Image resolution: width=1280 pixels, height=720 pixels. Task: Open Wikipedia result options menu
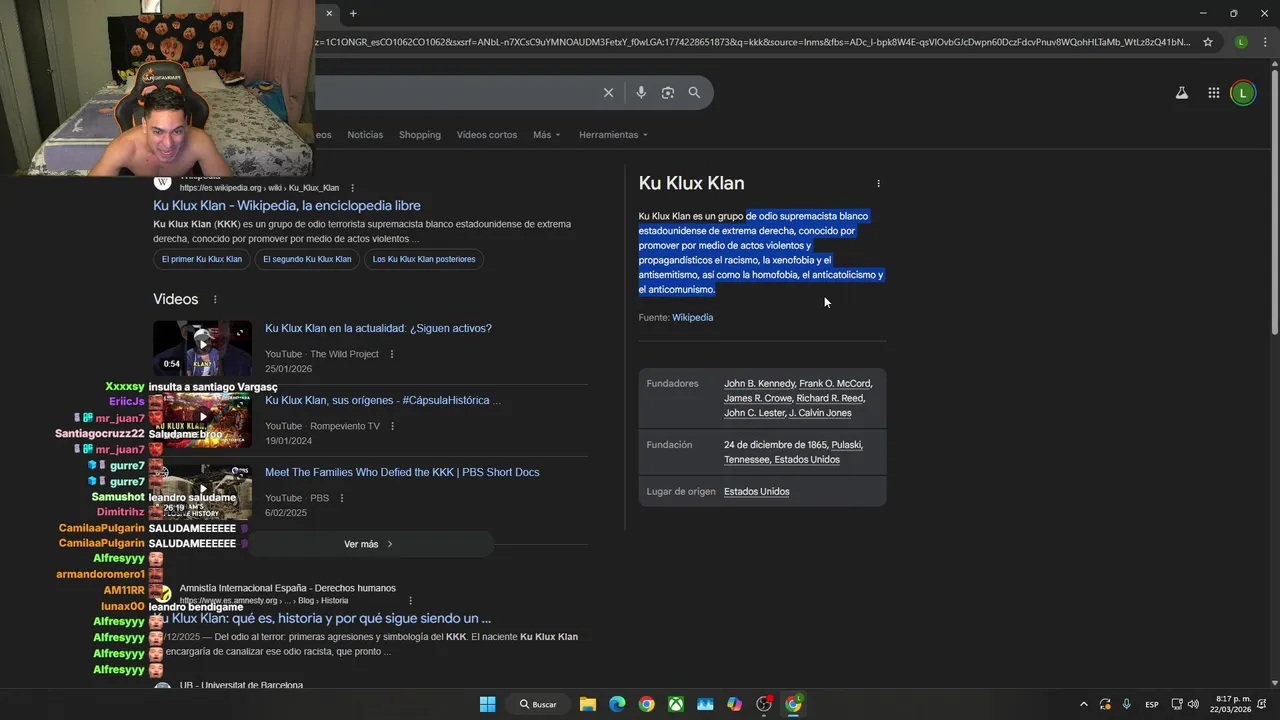(352, 188)
